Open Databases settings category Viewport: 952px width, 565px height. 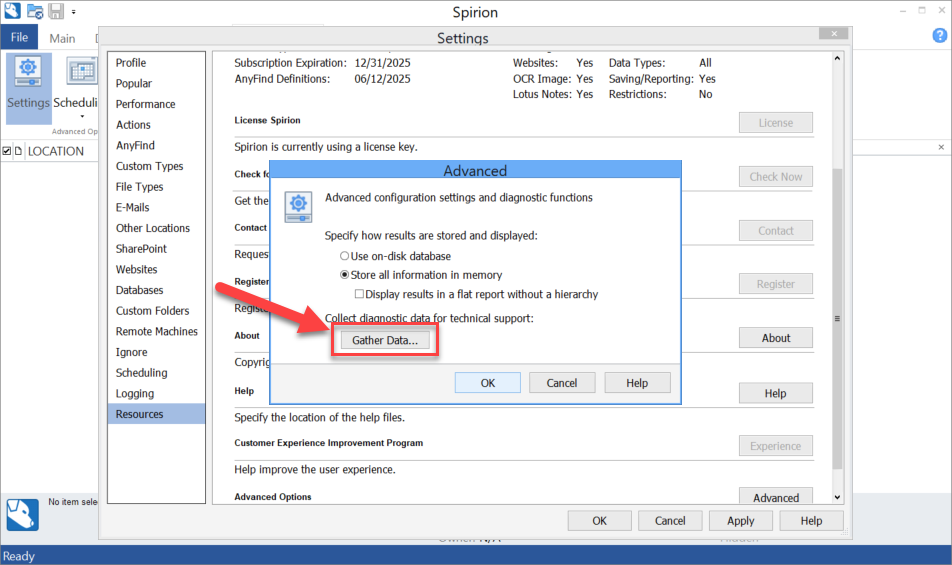(x=156, y=289)
